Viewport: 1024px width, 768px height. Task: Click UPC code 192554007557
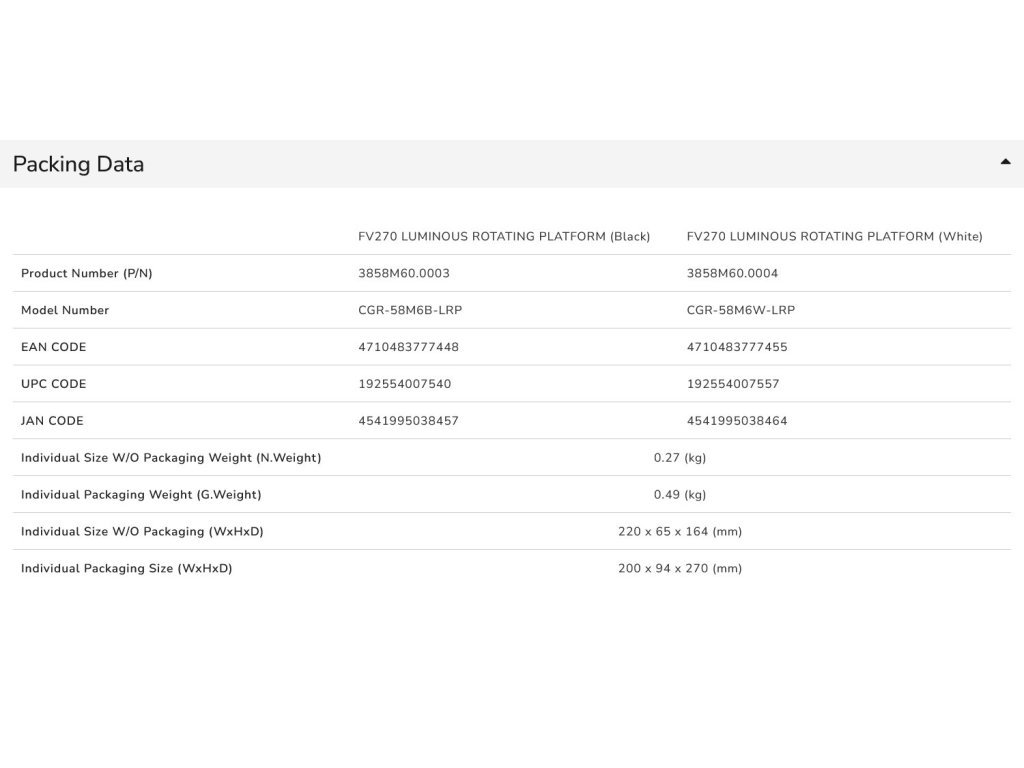point(733,384)
